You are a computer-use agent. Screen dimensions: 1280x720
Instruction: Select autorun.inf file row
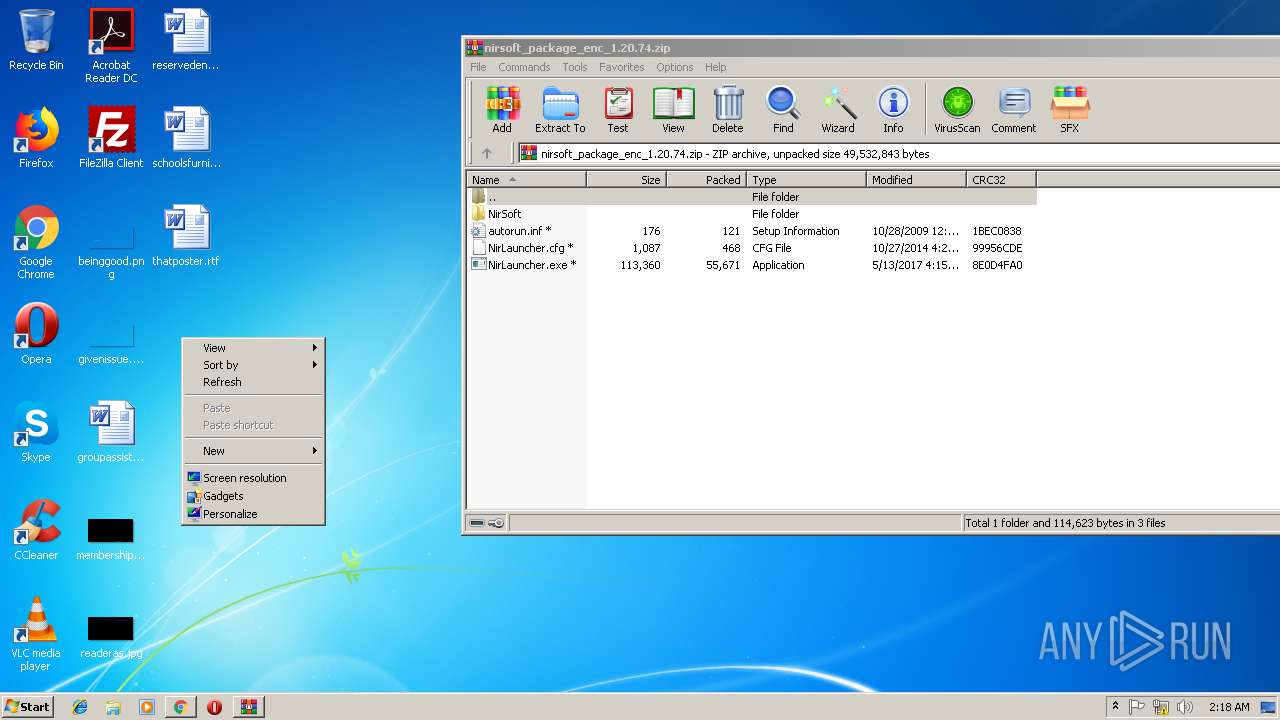(752, 231)
